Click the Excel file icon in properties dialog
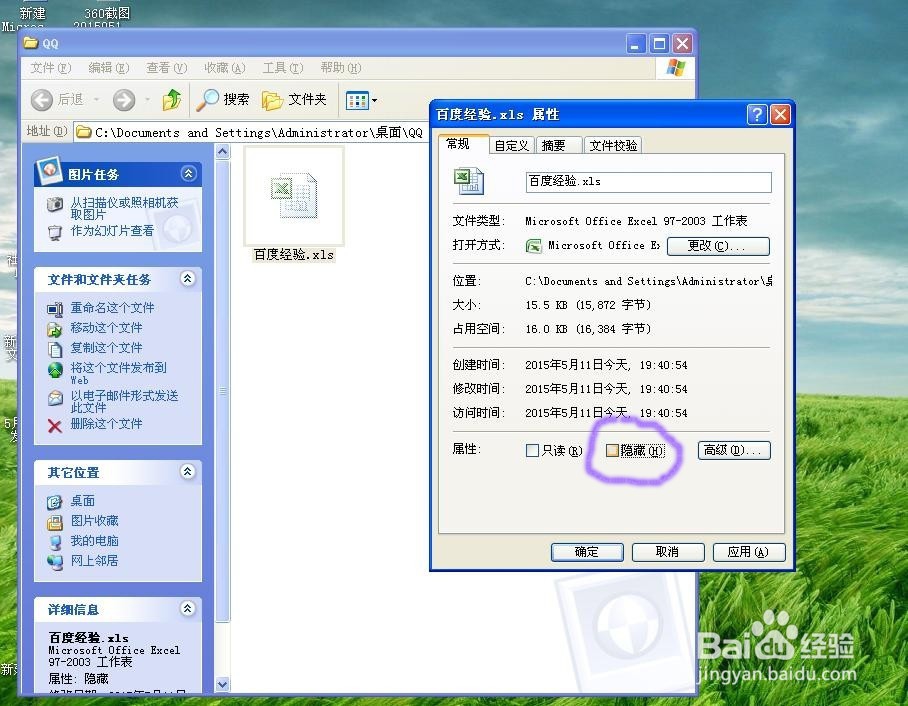Screen dimensions: 908x706 [x=468, y=181]
